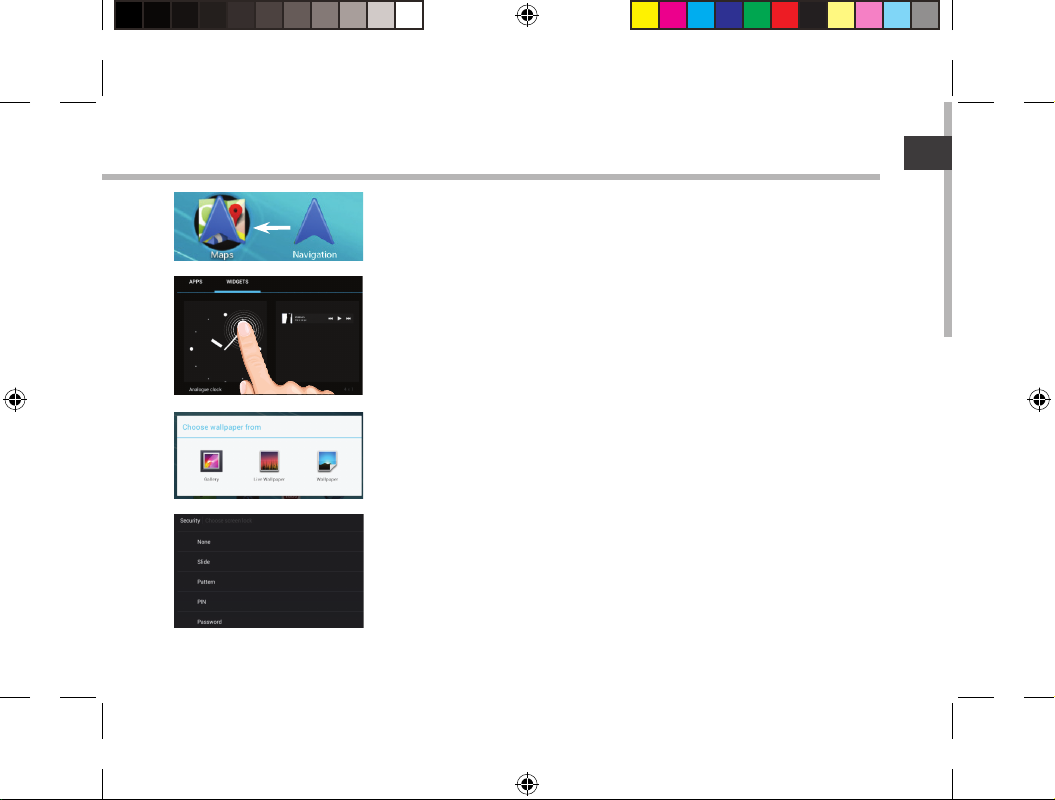
Task: Switch to the WIDGETS tab
Action: [239, 282]
